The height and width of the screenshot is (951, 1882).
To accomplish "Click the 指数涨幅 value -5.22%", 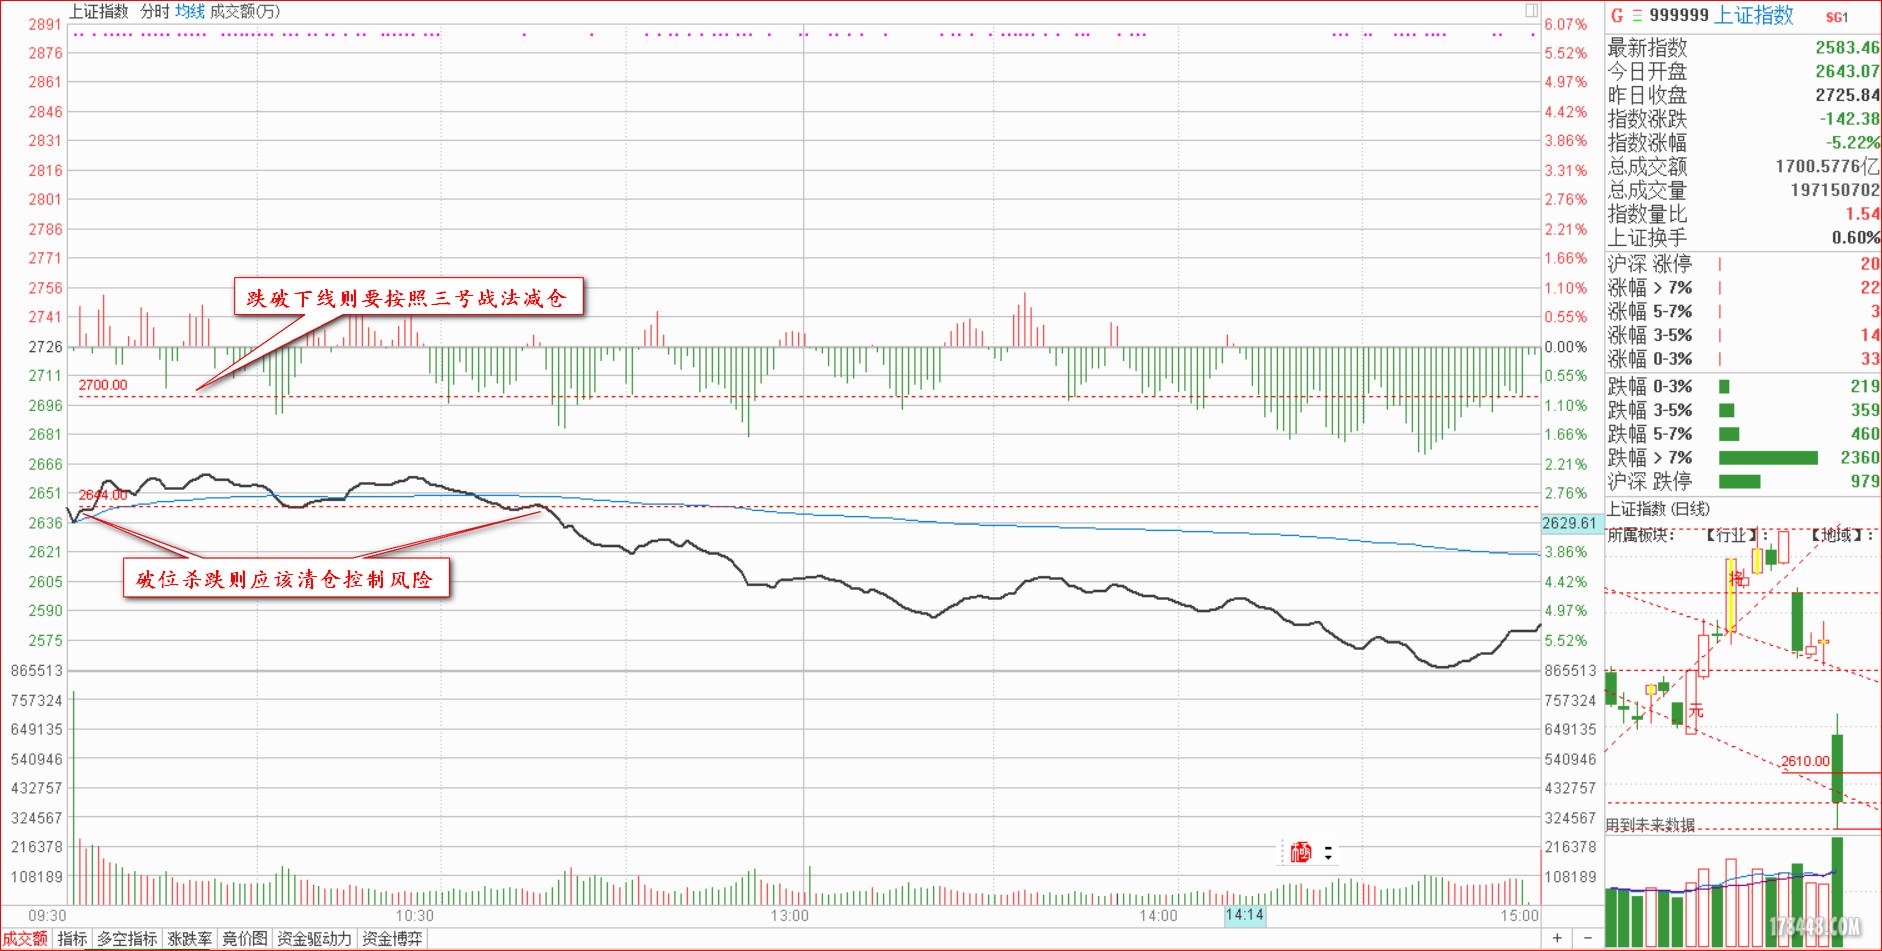I will pyautogui.click(x=1852, y=142).
